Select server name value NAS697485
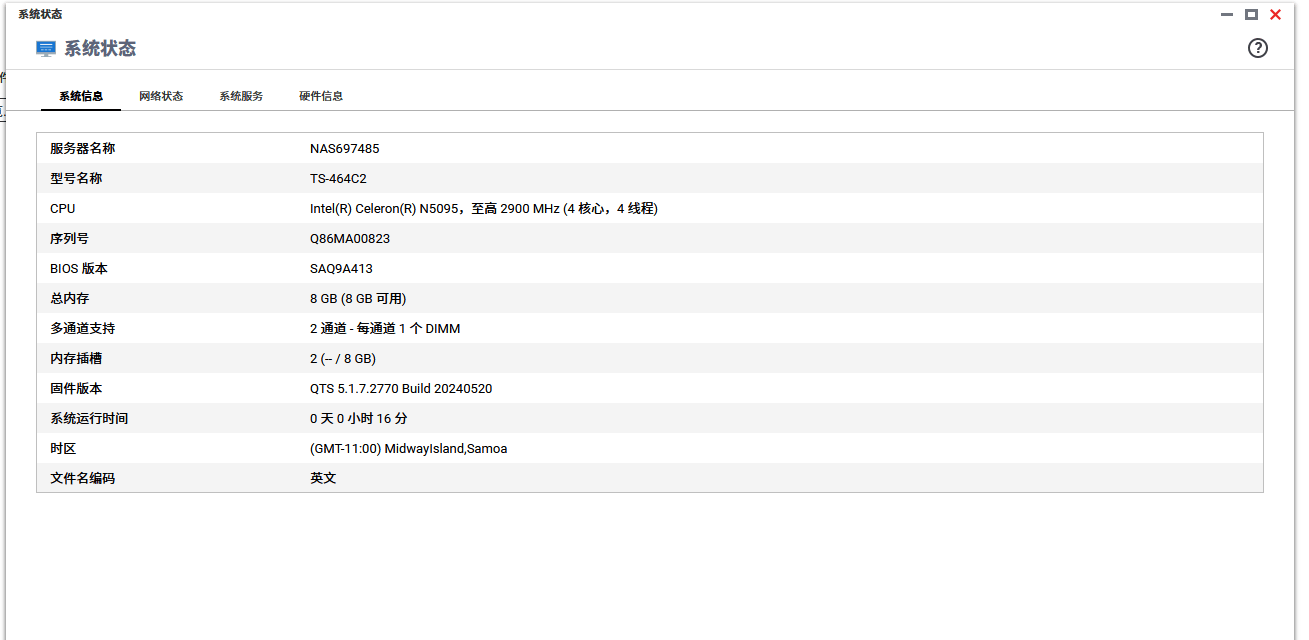1309x640 pixels. point(344,149)
